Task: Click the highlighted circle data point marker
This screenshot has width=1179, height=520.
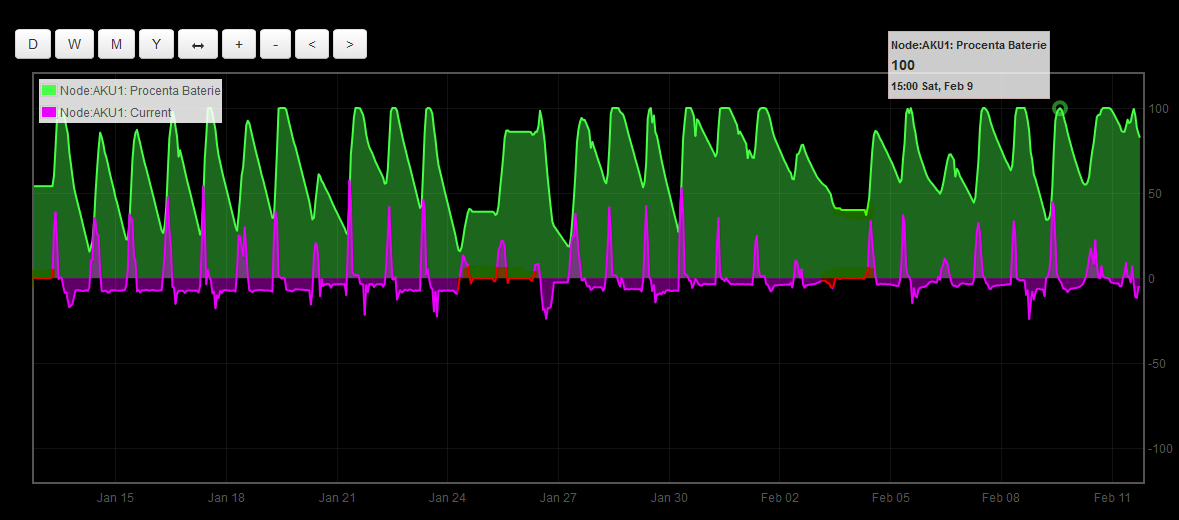Action: point(1060,108)
